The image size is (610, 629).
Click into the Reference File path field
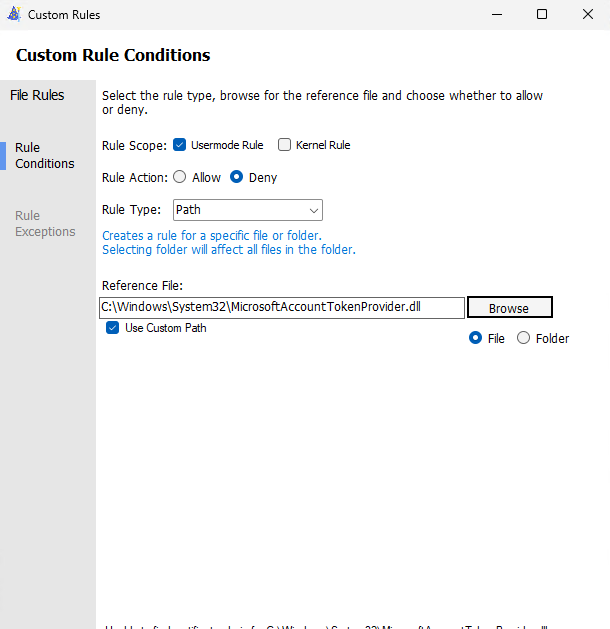pos(281,307)
